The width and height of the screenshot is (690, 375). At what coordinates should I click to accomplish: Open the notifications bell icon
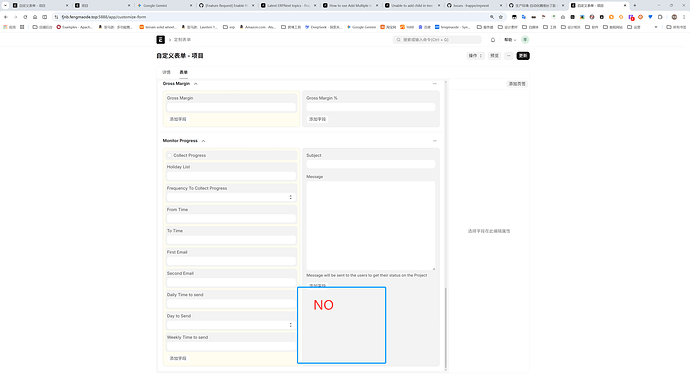pyautogui.click(x=493, y=40)
